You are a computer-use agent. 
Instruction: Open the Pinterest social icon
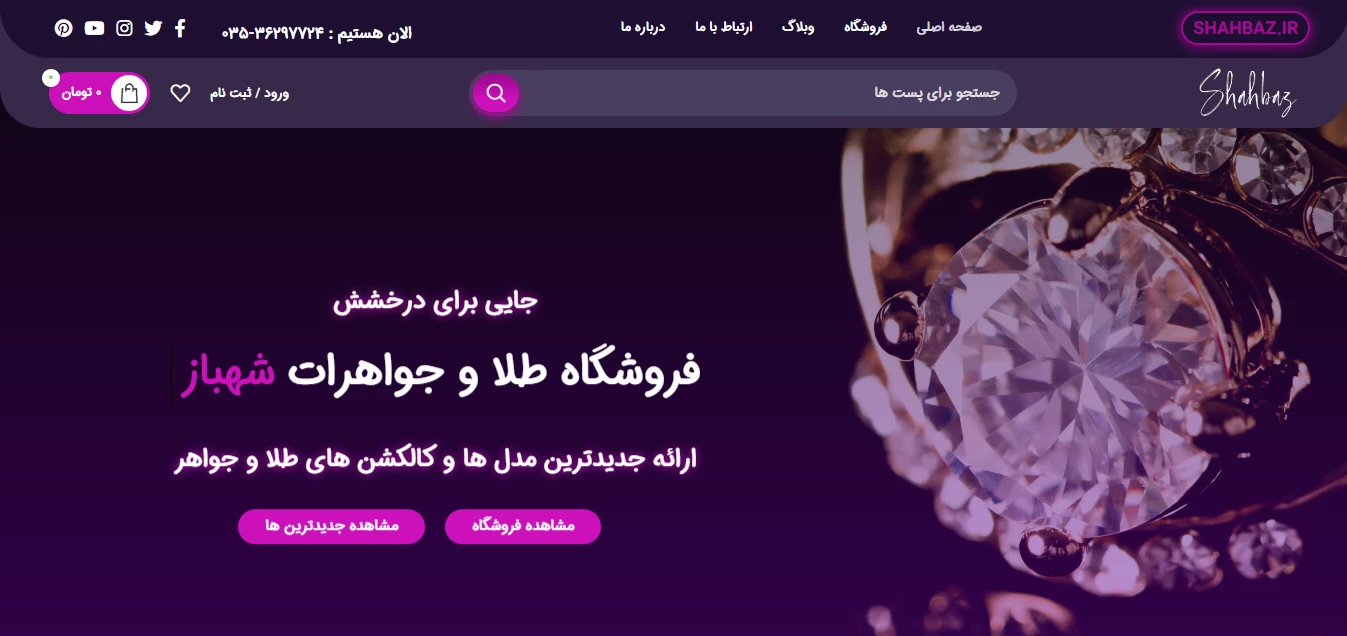(x=64, y=28)
